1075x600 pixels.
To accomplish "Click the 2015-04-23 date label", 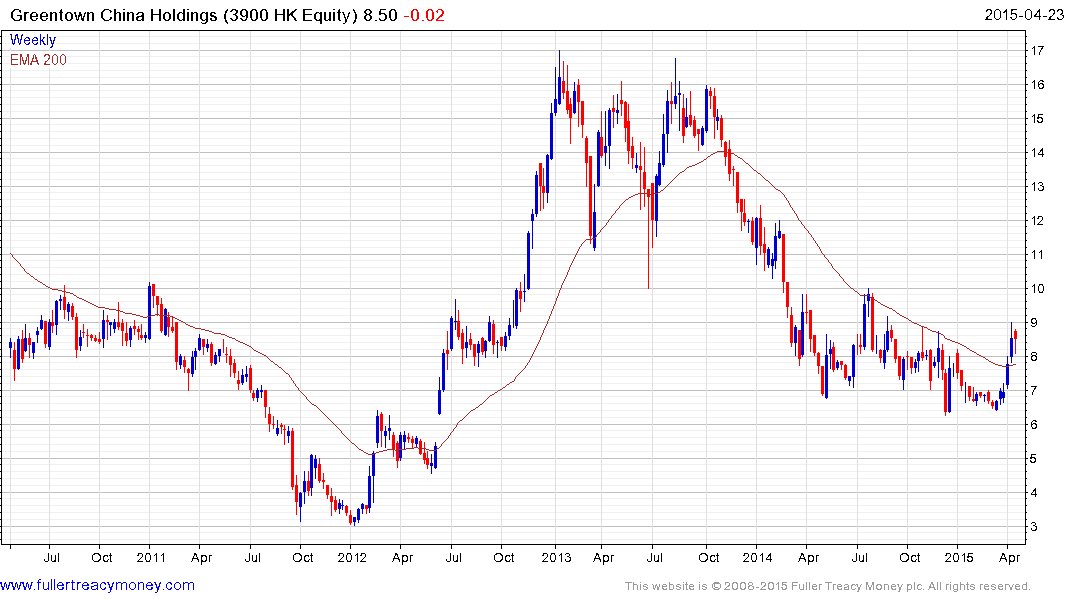I will click(1025, 15).
